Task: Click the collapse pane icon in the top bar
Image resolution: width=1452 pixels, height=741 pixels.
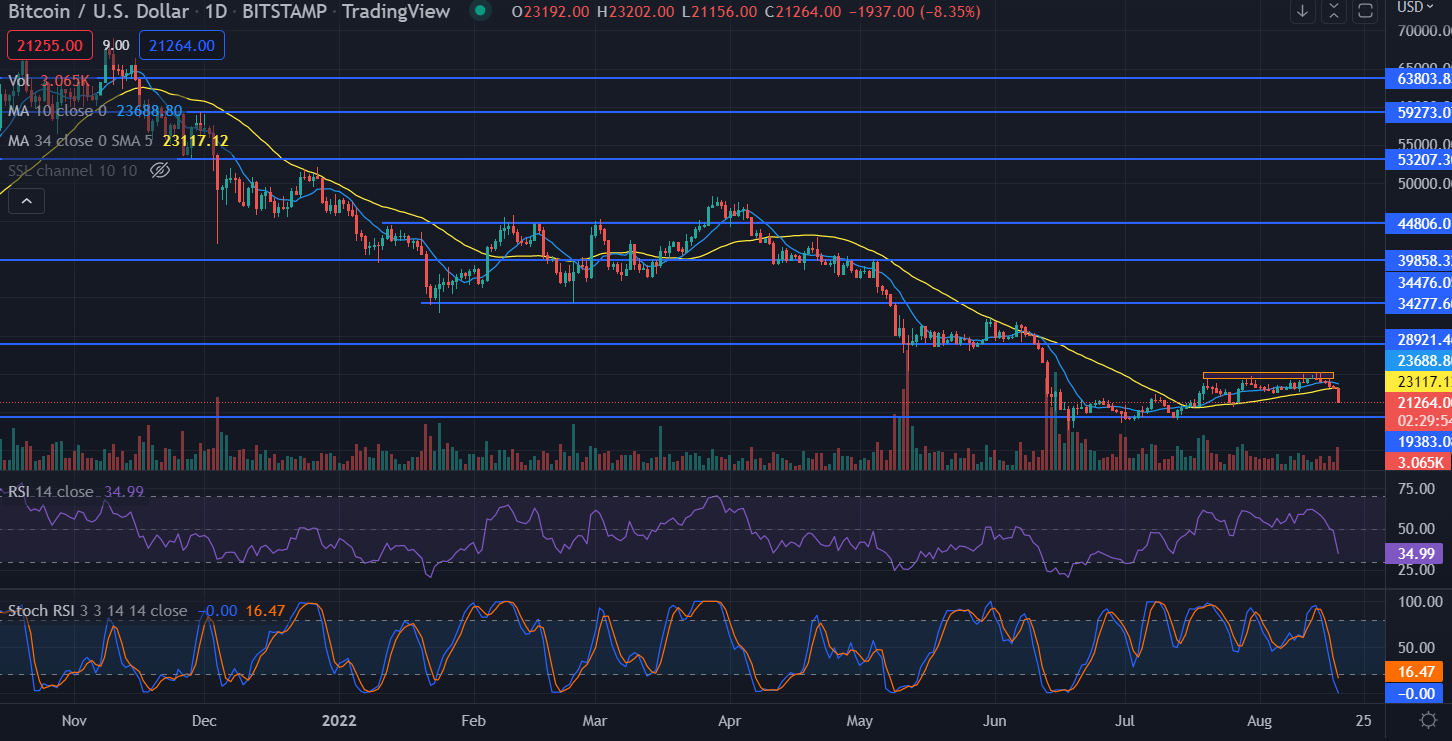Action: point(1334,12)
